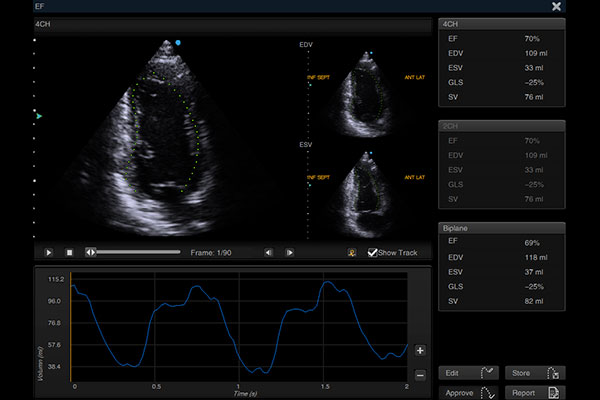Viewport: 600px width, 400px height.
Task: Select the 4CH results panel header
Action: click(502, 24)
